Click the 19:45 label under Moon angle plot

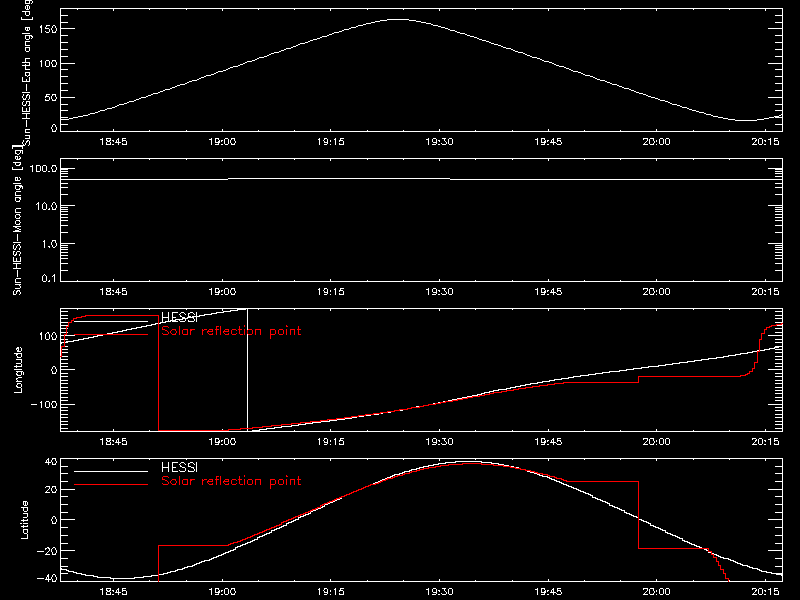[548, 292]
